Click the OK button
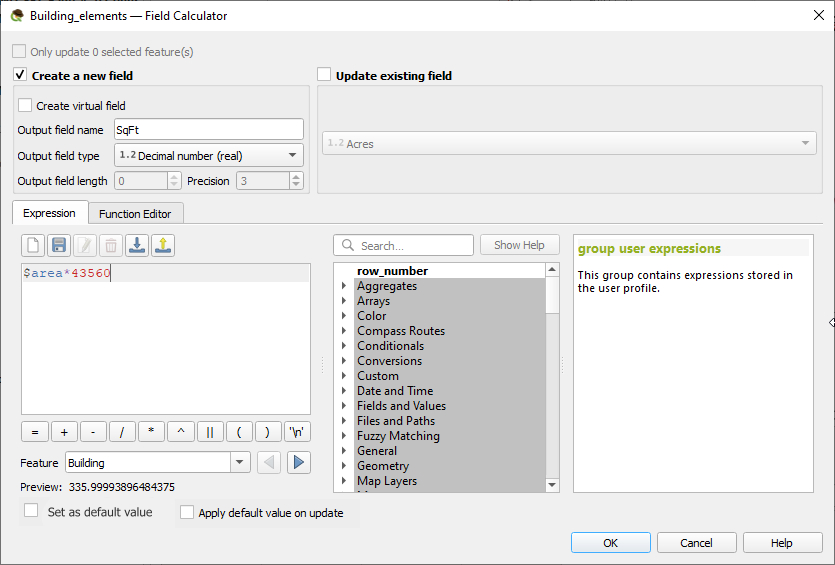The height and width of the screenshot is (565, 835). pyautogui.click(x=610, y=543)
